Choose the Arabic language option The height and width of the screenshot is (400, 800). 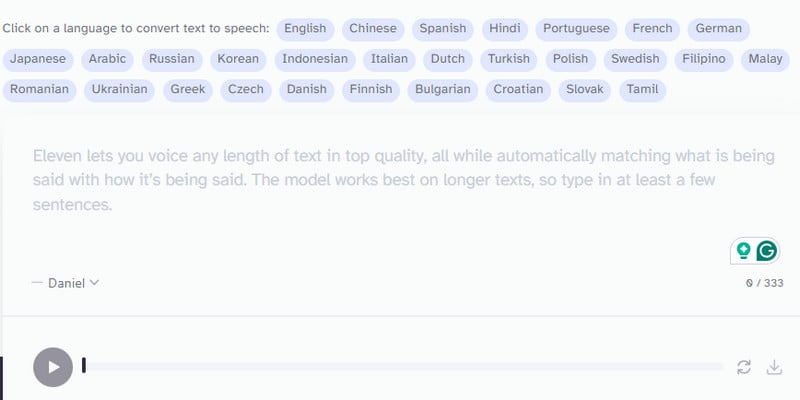(107, 60)
